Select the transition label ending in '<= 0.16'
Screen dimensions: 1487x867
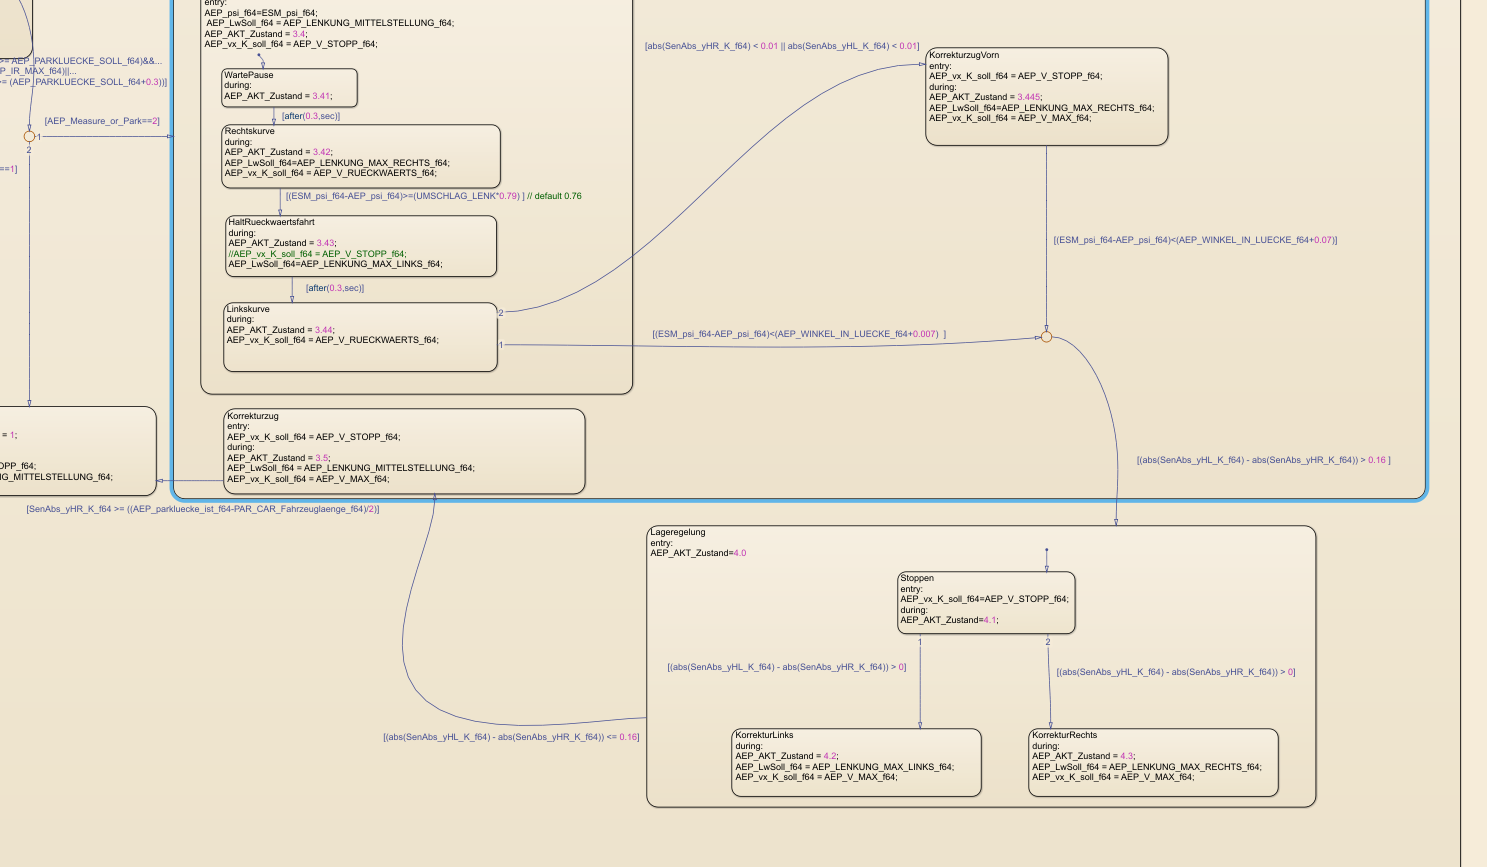pyautogui.click(x=510, y=737)
